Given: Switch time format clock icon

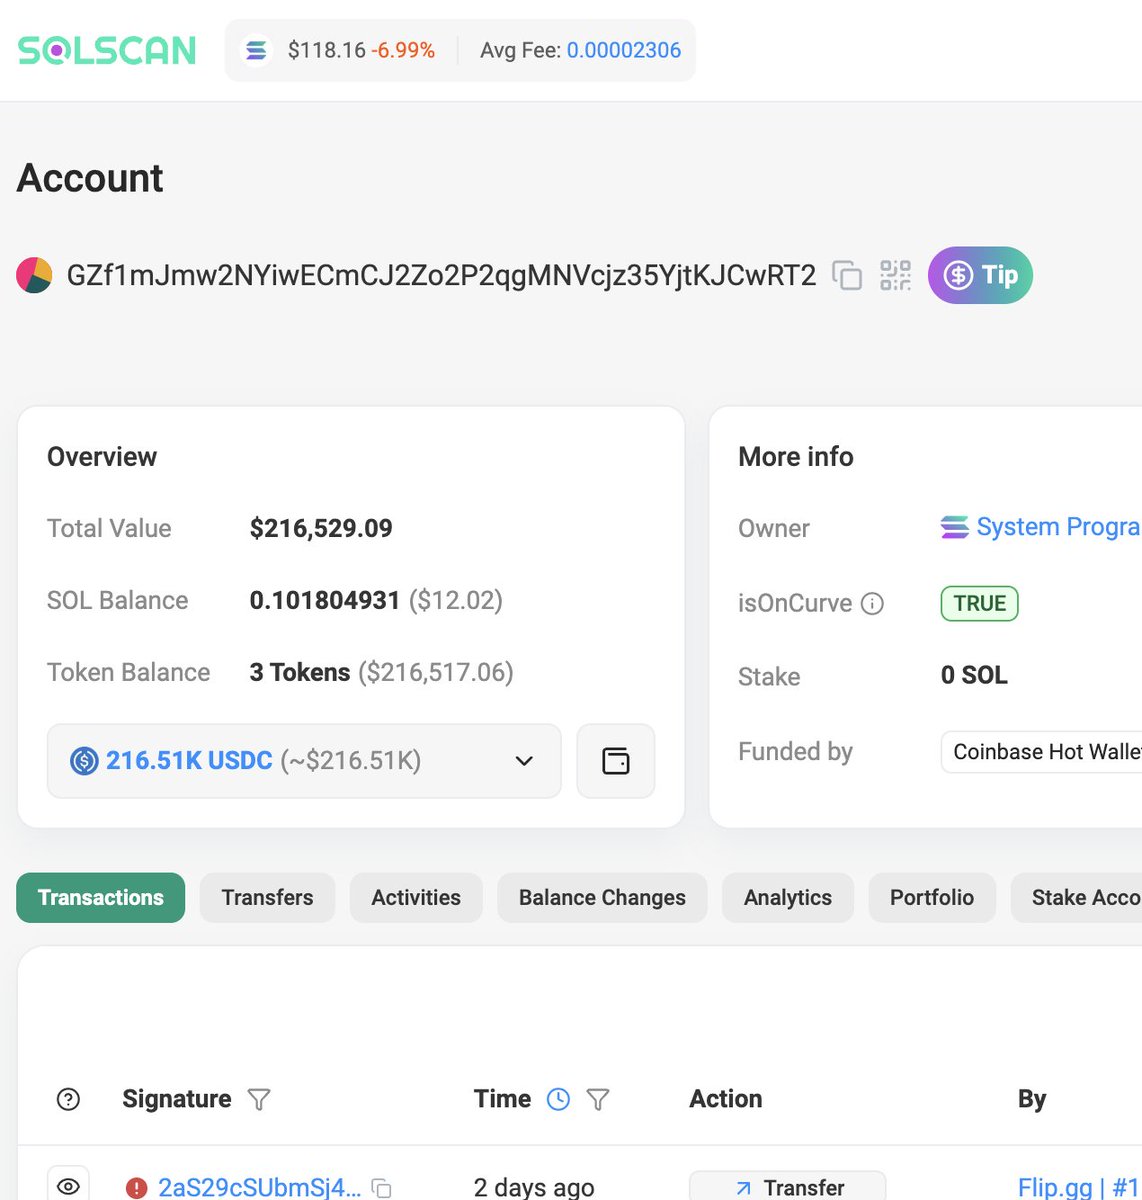Looking at the screenshot, I should [x=558, y=1099].
